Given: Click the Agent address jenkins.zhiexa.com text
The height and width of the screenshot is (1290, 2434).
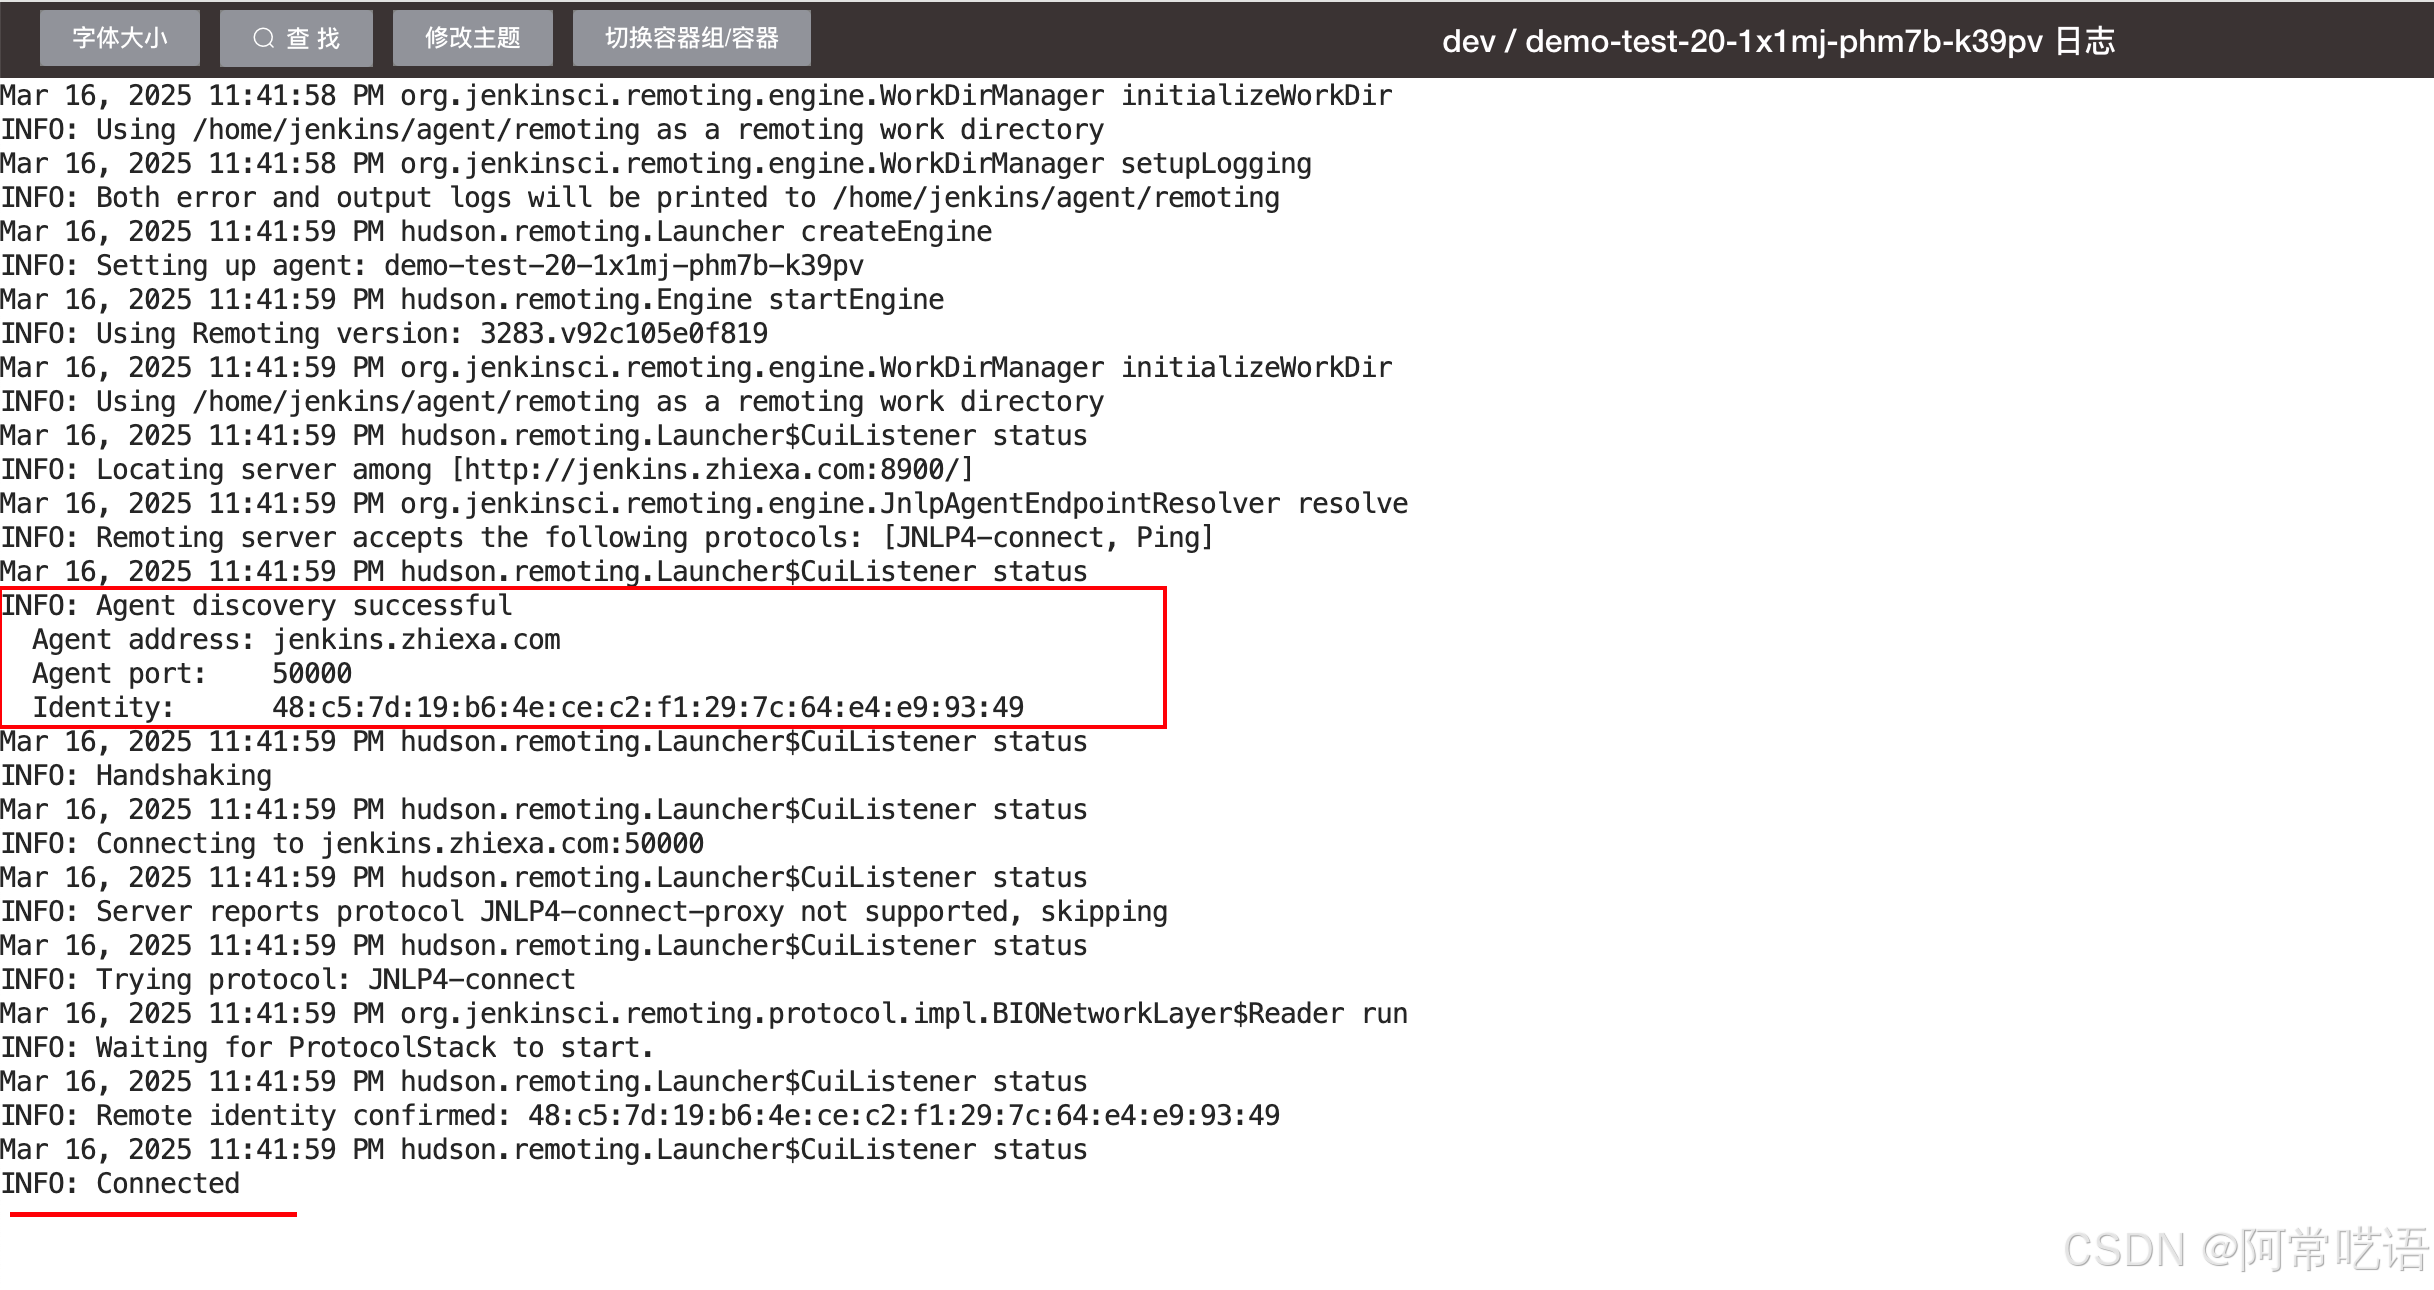Looking at the screenshot, I should click(416, 639).
